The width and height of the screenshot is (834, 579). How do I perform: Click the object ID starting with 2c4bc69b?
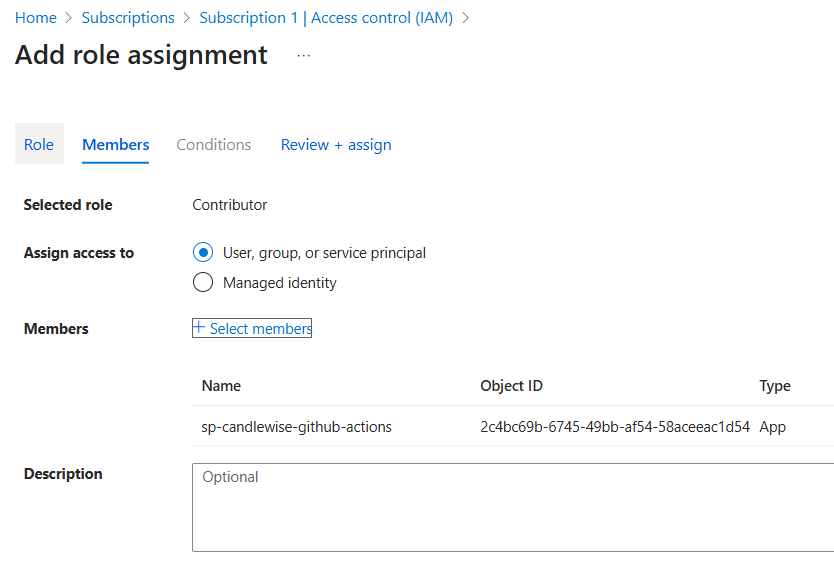point(615,427)
